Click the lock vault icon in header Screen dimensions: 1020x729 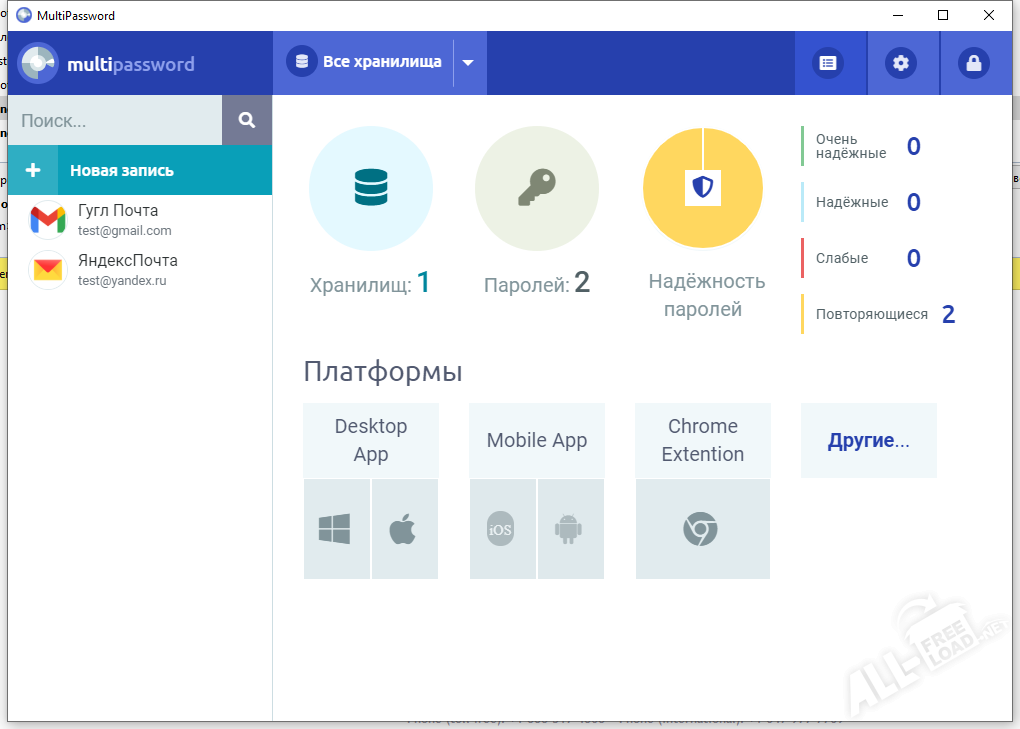(x=973, y=63)
